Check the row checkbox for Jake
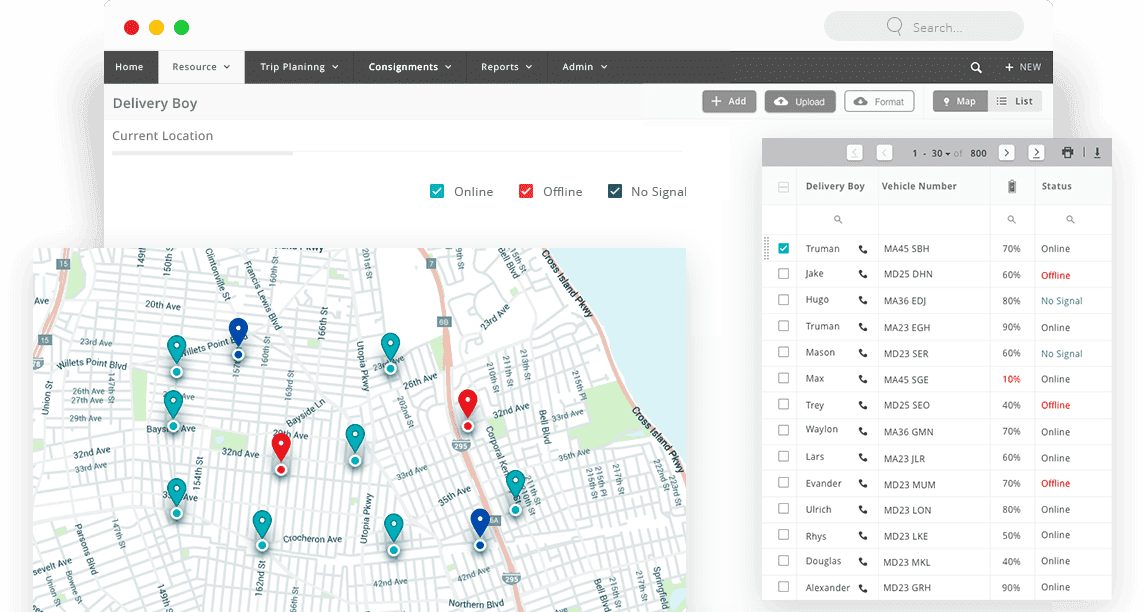Screen dimensions: 1145x612 click(785, 274)
